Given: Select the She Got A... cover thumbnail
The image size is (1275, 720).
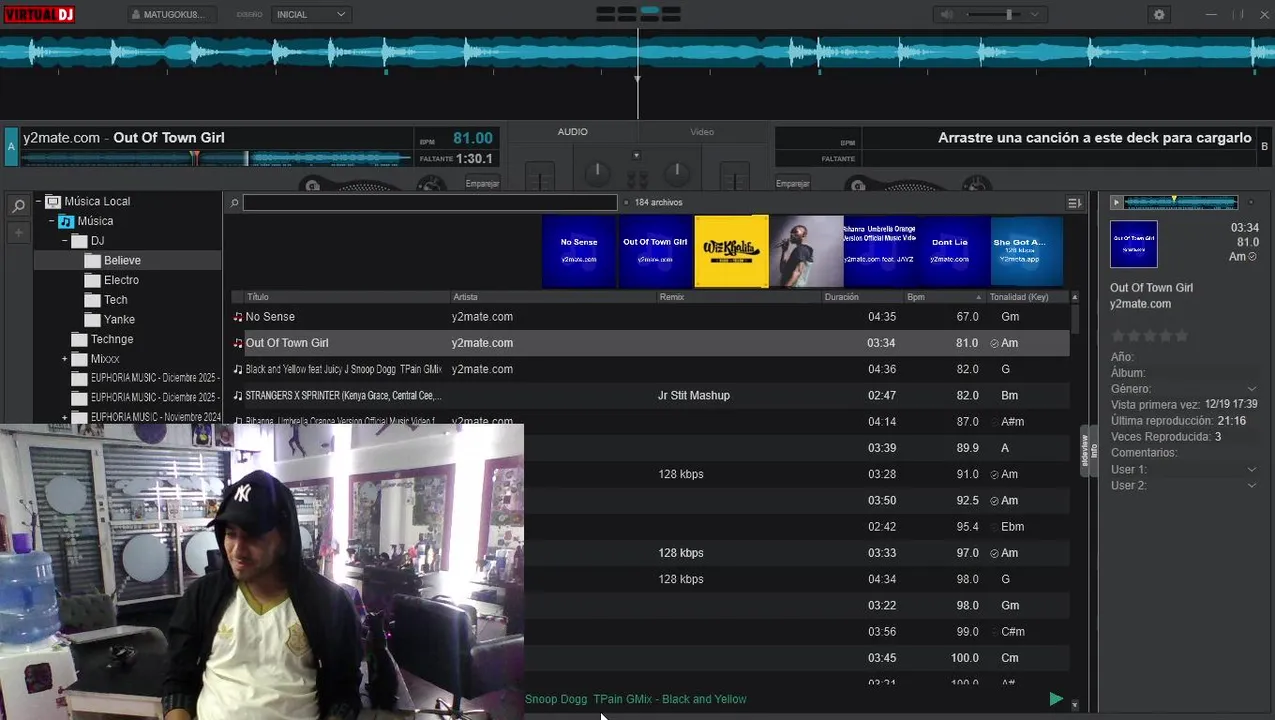Looking at the screenshot, I should point(1026,251).
